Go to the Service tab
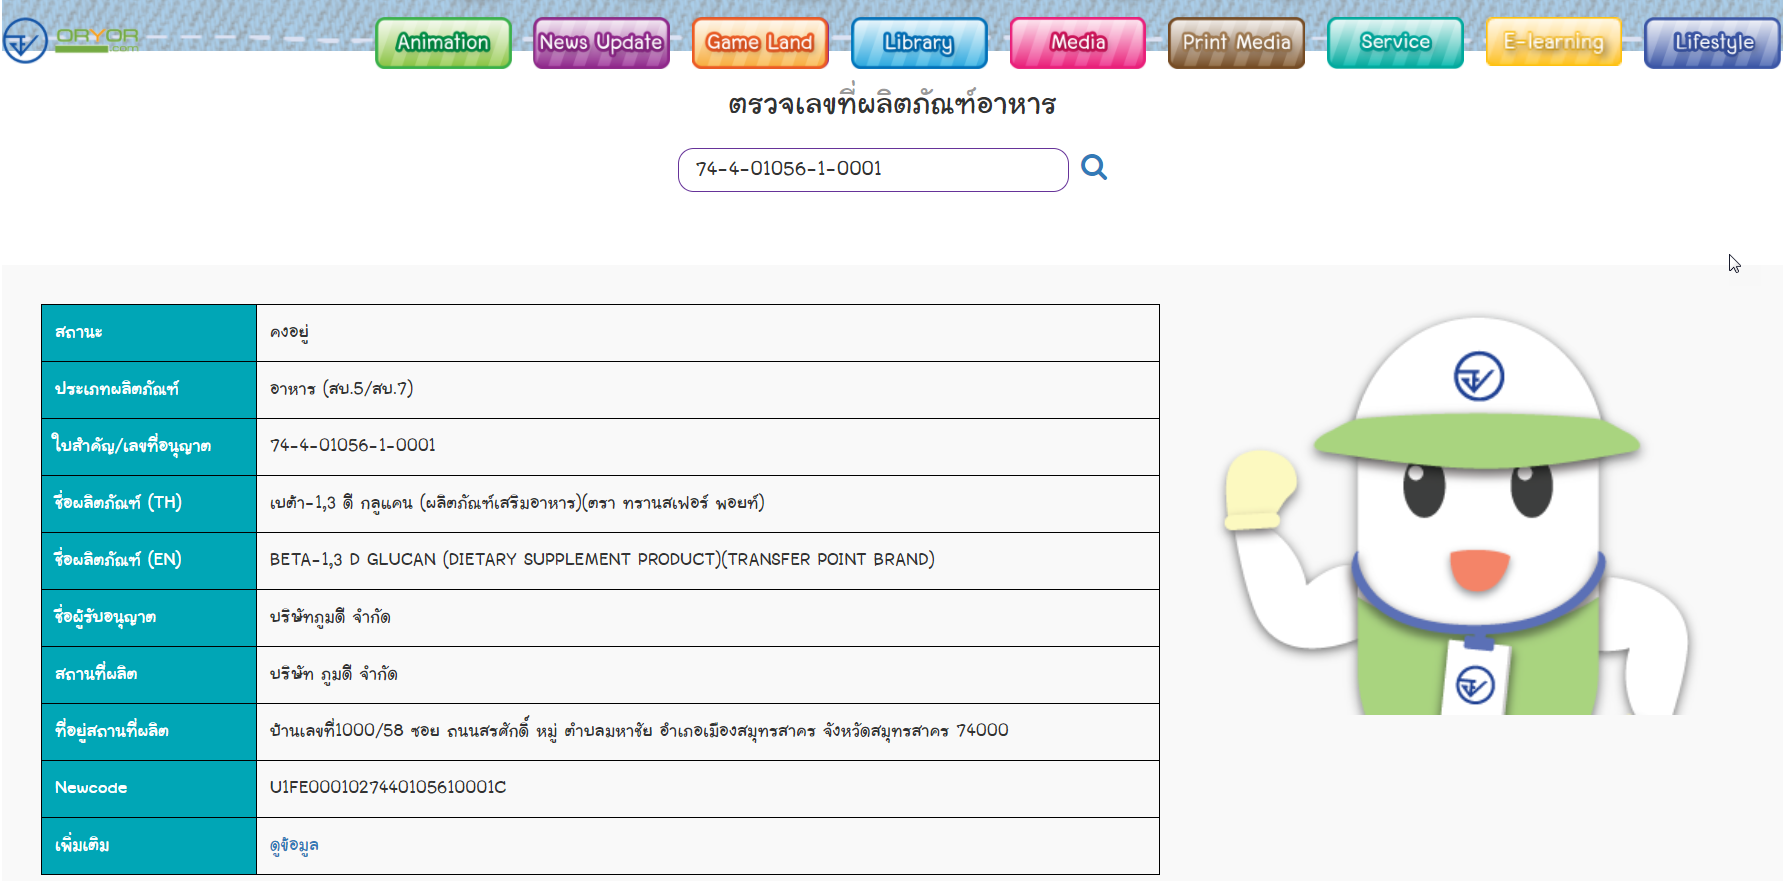1785x881 pixels. coord(1395,43)
